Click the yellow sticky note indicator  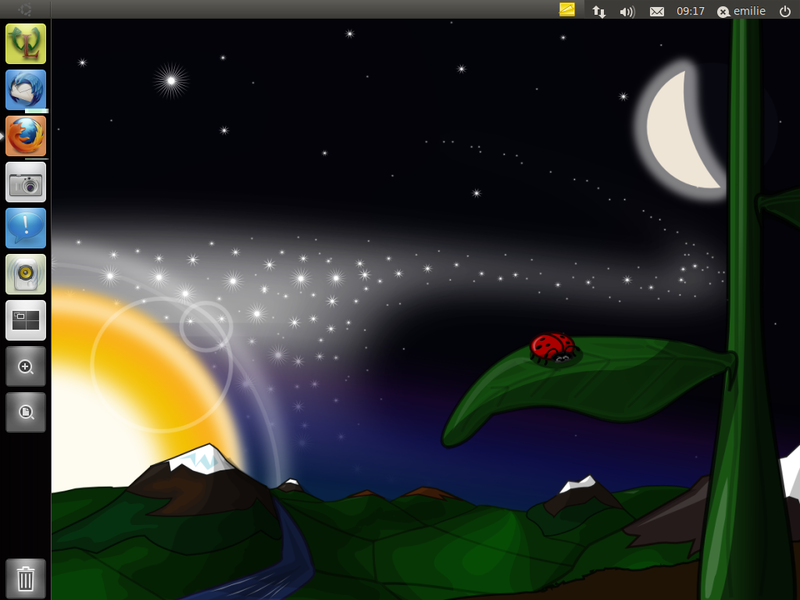(x=567, y=10)
